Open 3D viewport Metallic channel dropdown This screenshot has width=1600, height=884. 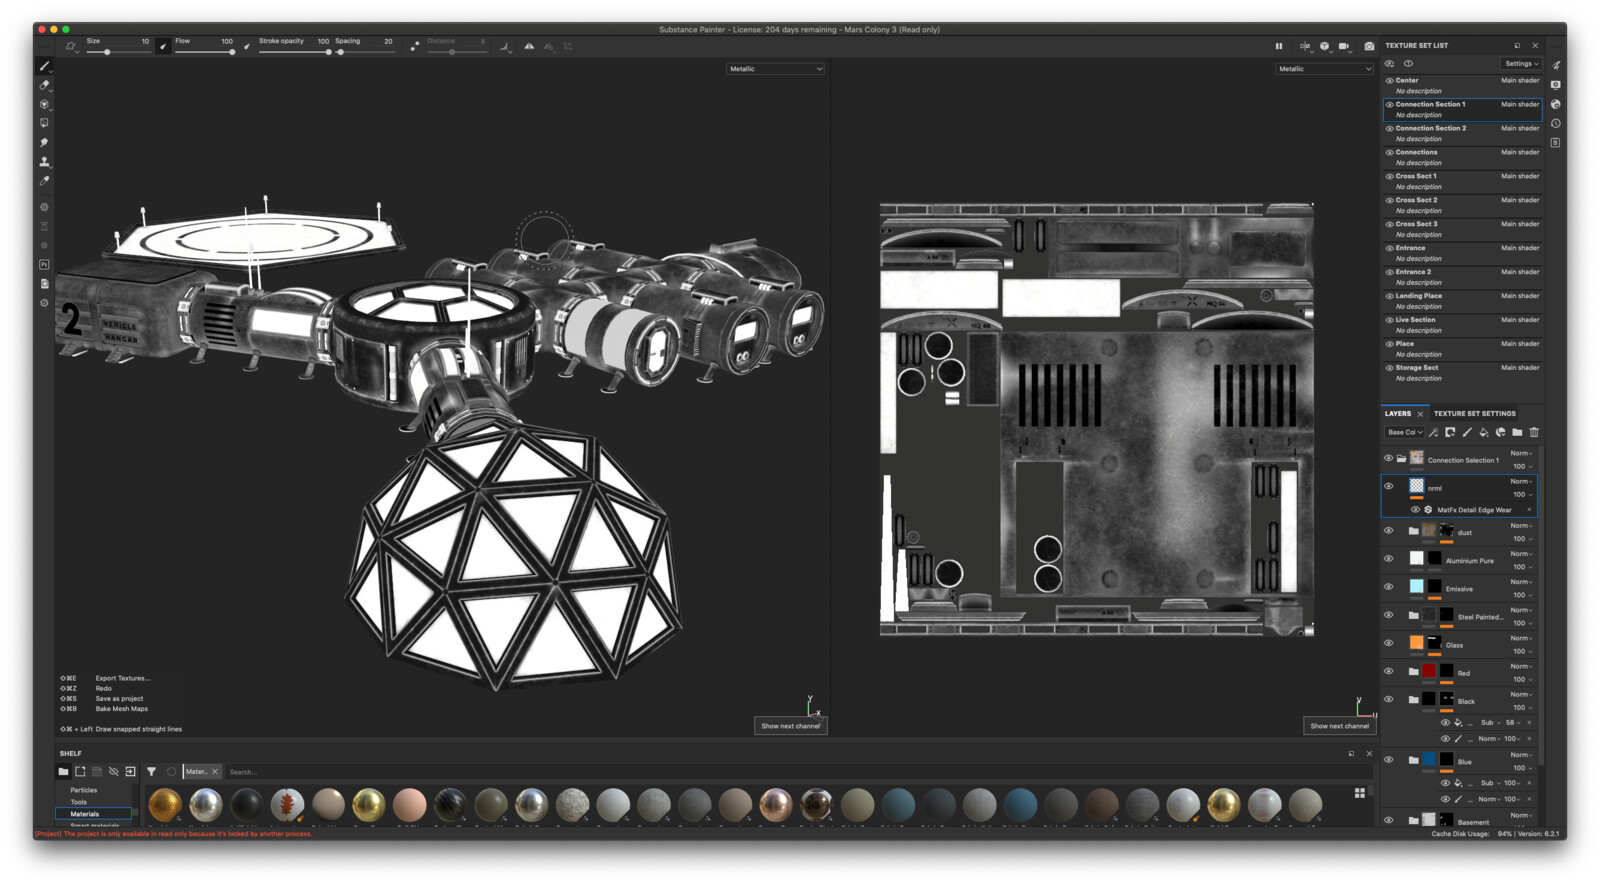pyautogui.click(x=776, y=69)
